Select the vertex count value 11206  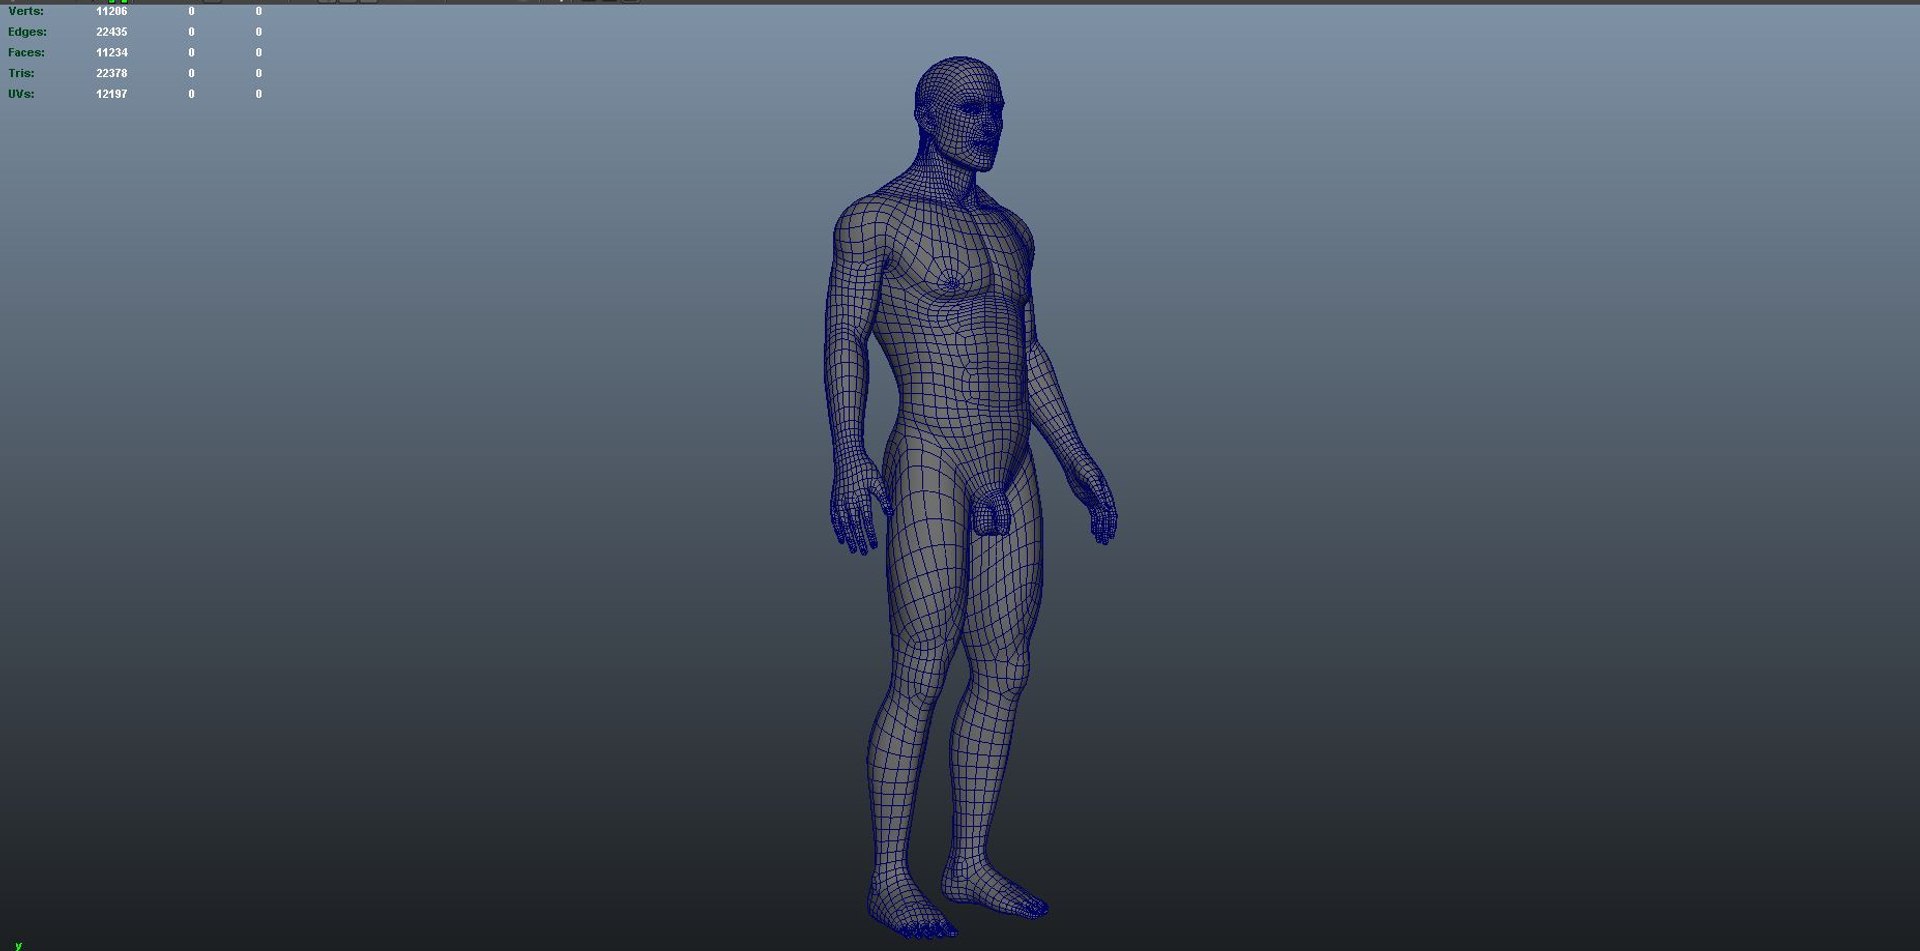click(x=112, y=11)
